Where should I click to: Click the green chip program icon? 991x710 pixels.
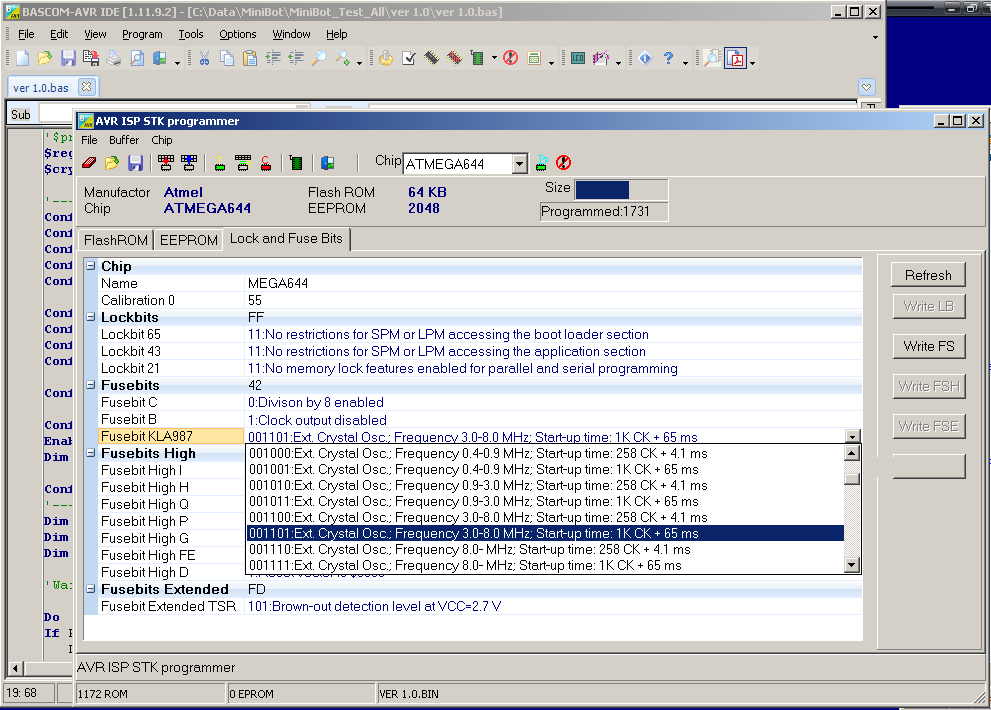click(x=296, y=162)
